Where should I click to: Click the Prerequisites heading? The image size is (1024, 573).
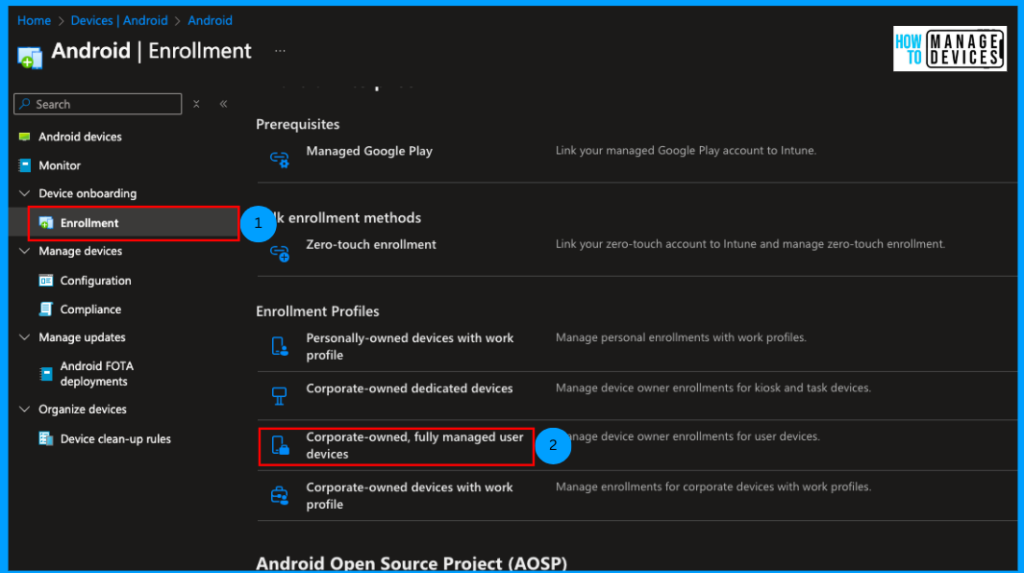coord(298,124)
